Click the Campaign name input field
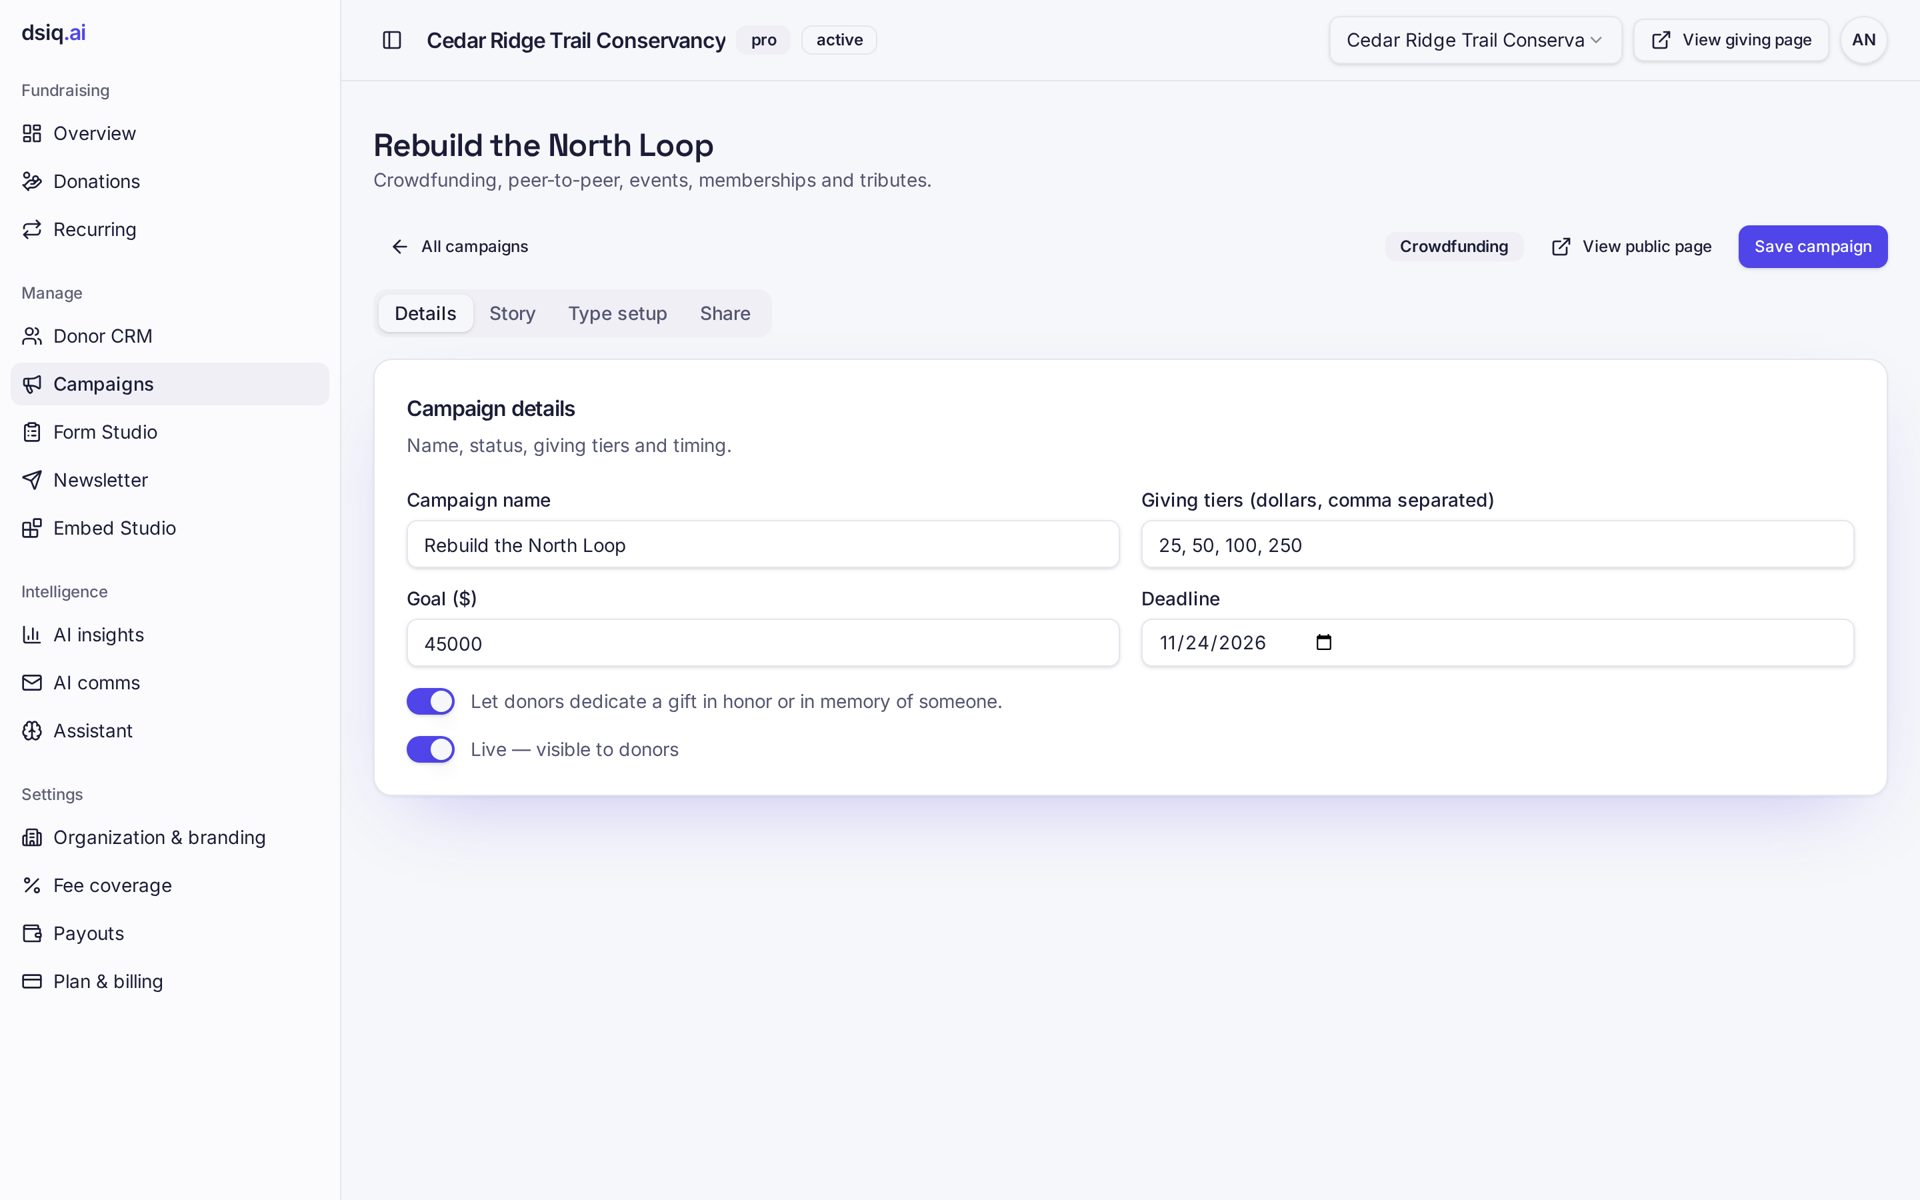 point(763,544)
